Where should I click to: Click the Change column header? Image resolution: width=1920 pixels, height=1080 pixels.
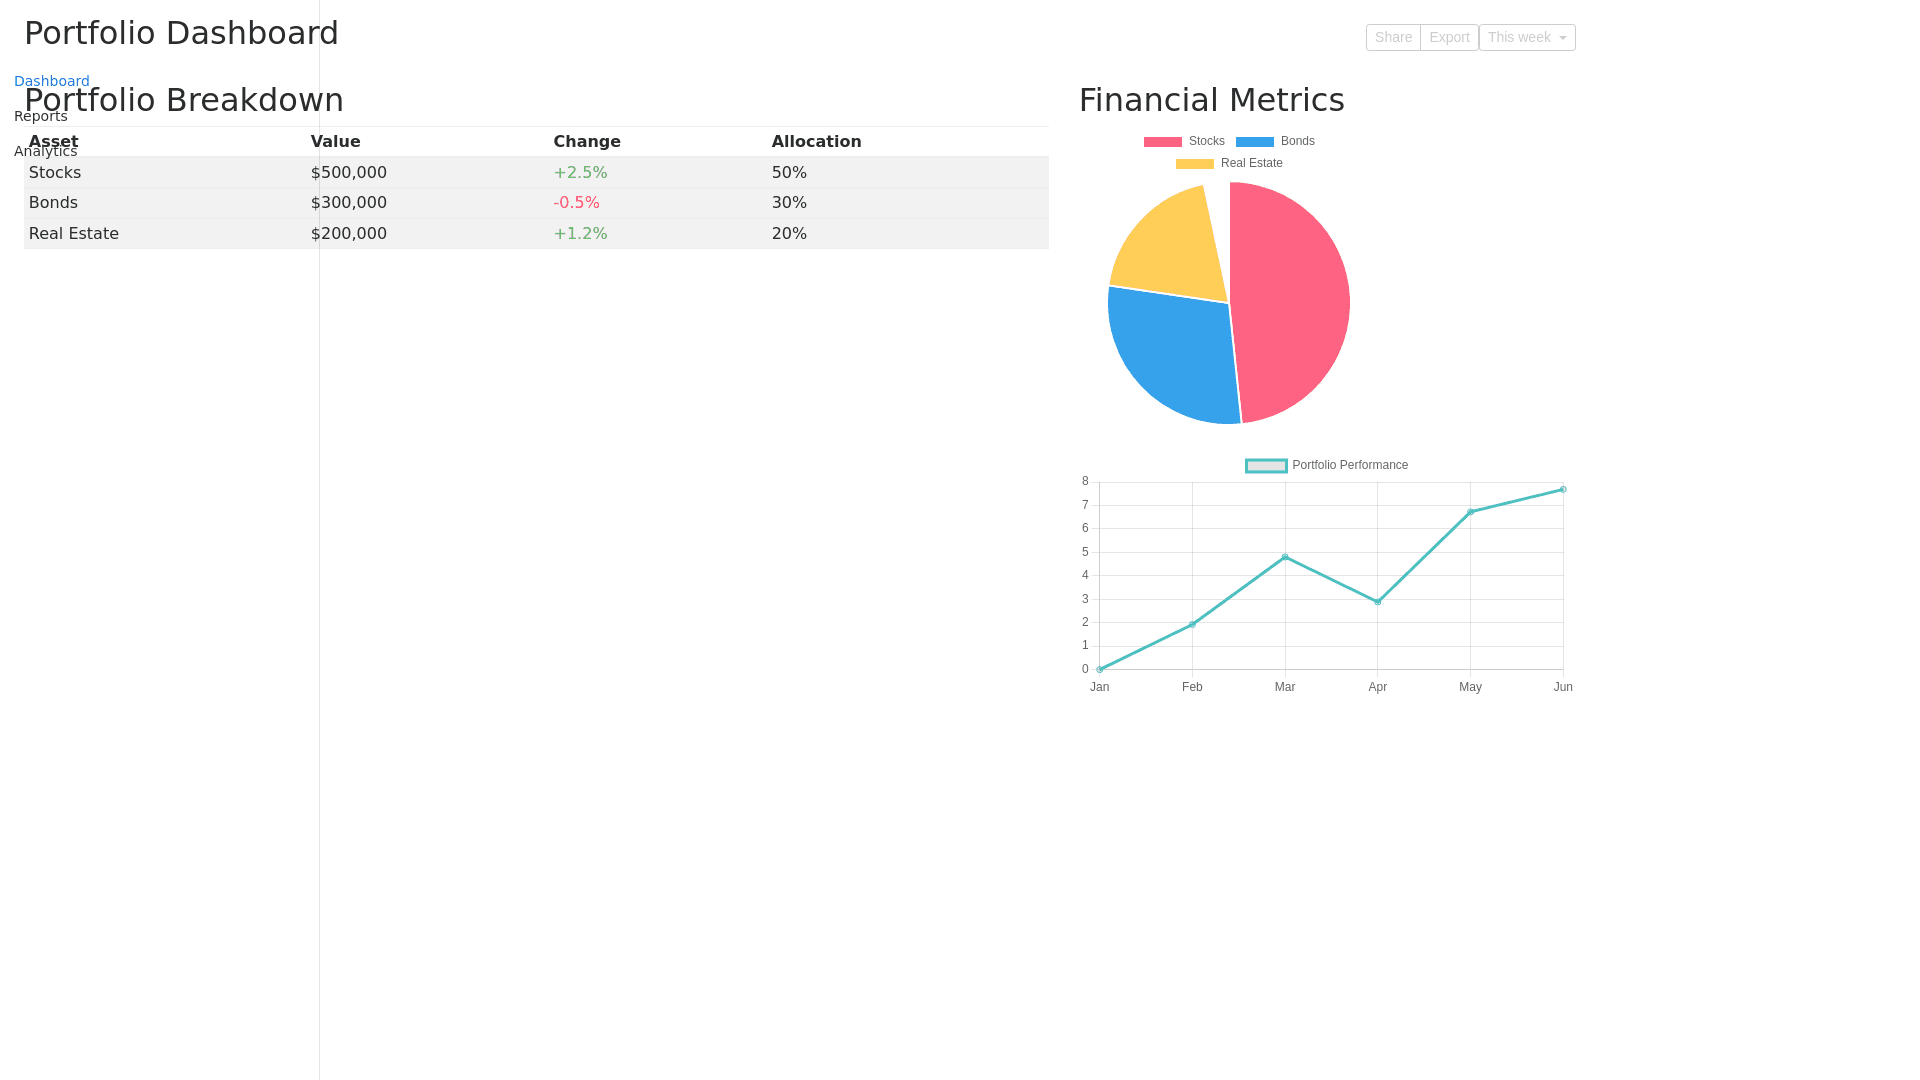tap(587, 142)
